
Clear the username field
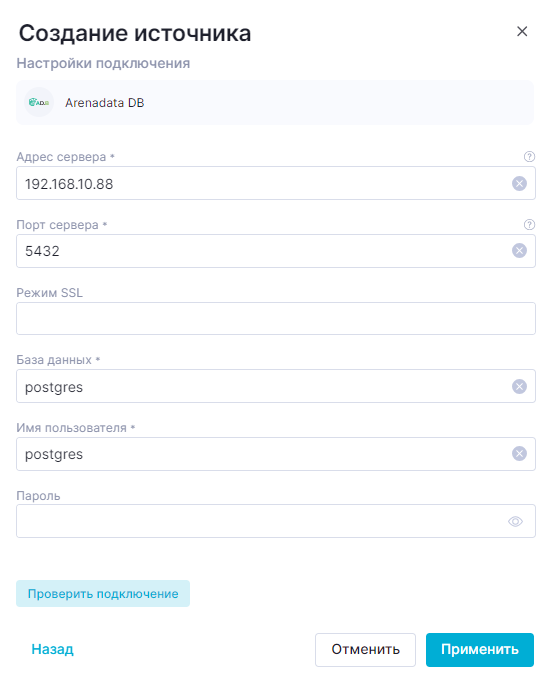[x=519, y=454]
